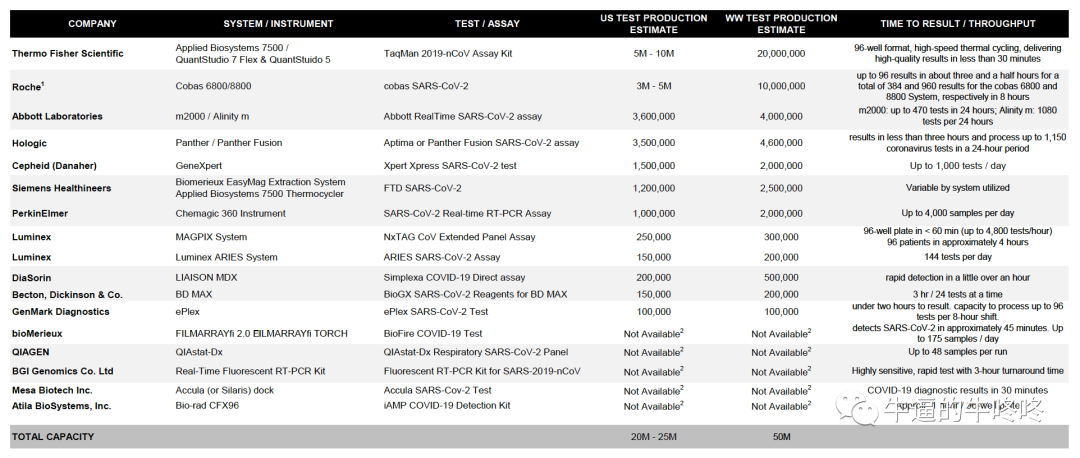
Task: Click the SYSTEM / INSTRUMENT column header
Action: pyautogui.click(x=278, y=23)
